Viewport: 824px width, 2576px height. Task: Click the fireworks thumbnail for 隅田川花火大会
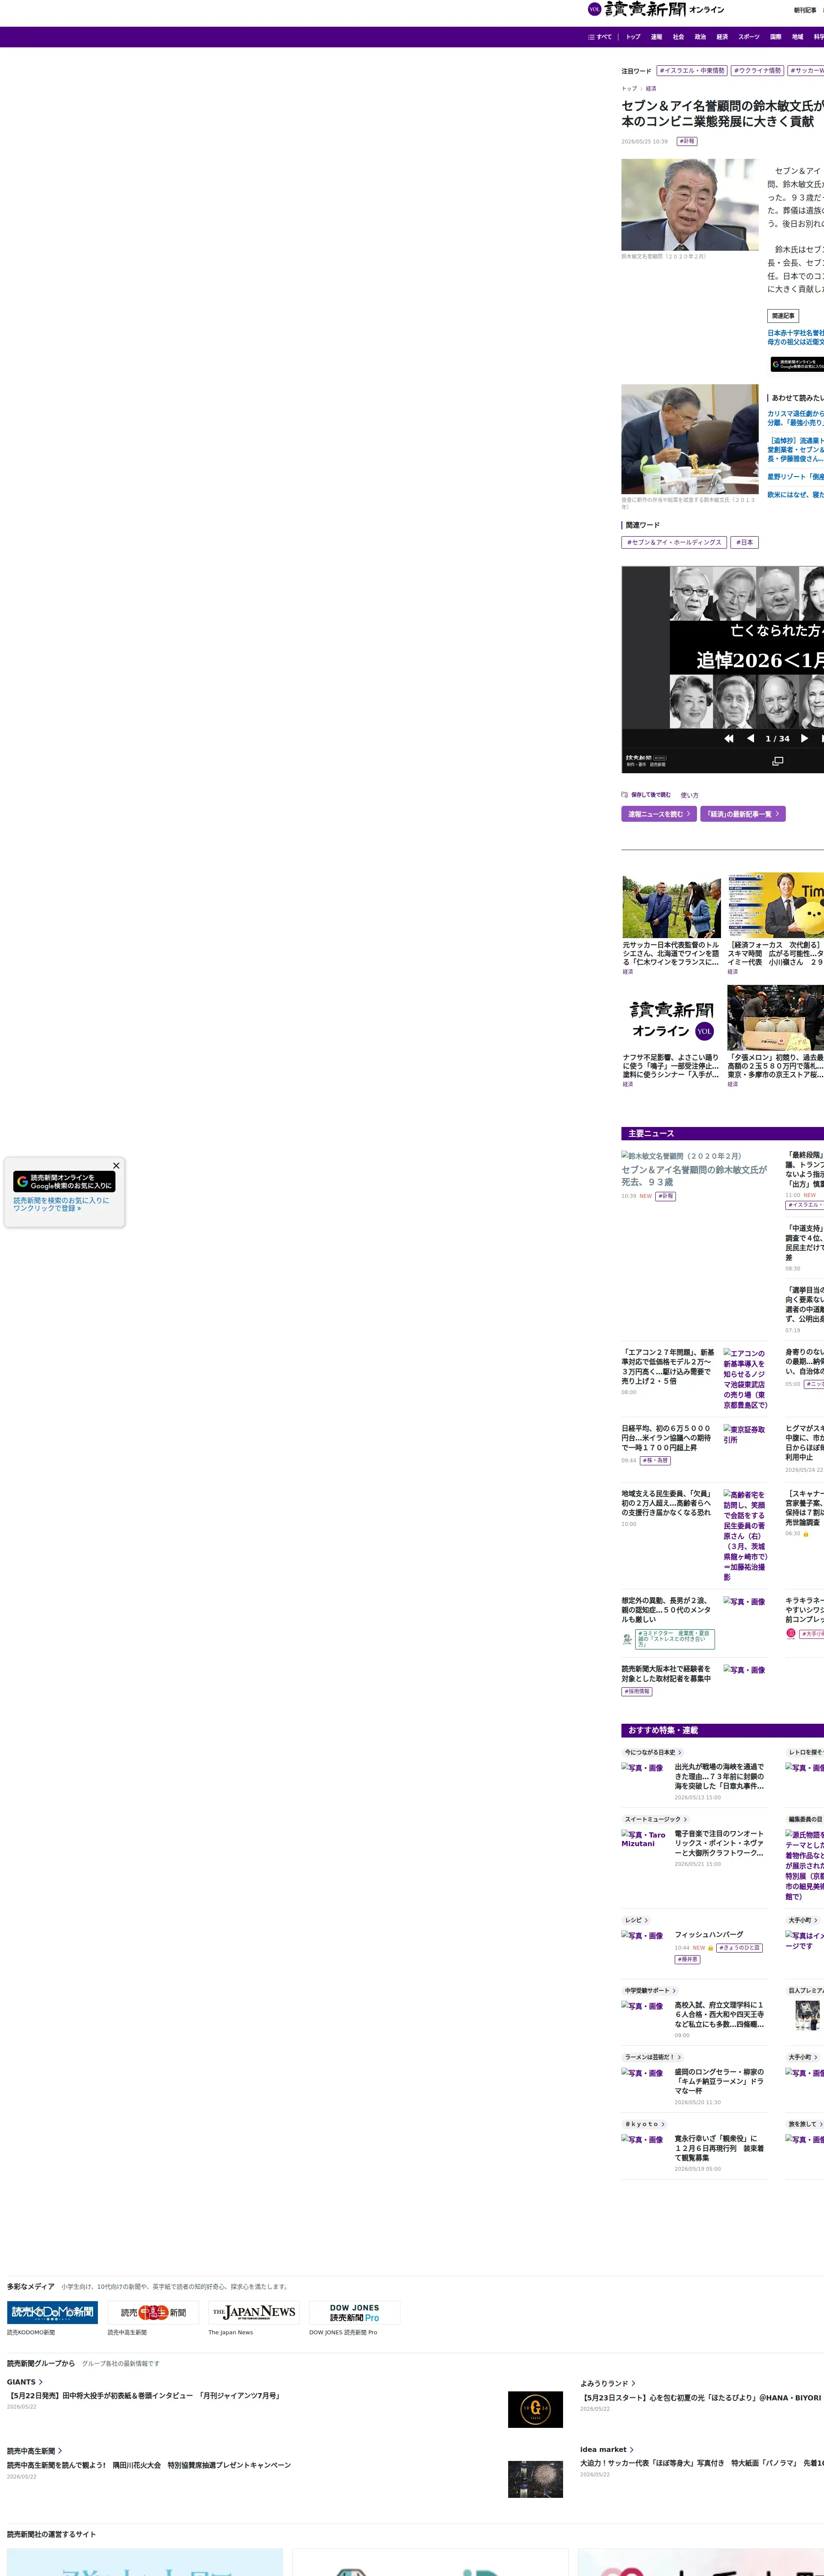(535, 2479)
